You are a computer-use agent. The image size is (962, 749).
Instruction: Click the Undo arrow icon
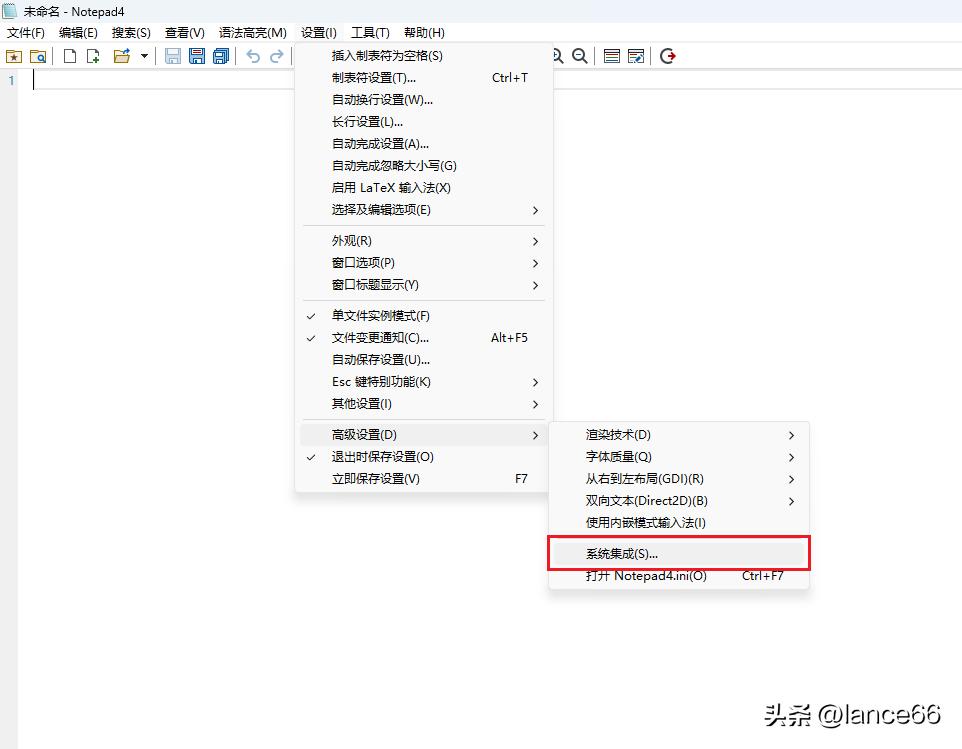click(253, 56)
